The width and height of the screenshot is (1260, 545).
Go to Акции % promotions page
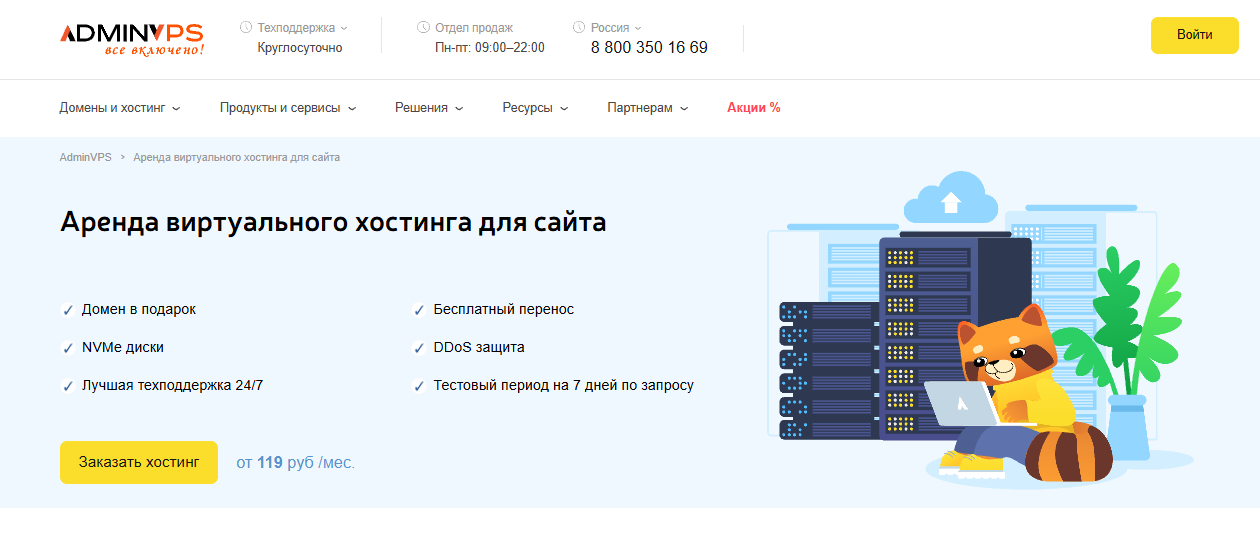[x=753, y=108]
